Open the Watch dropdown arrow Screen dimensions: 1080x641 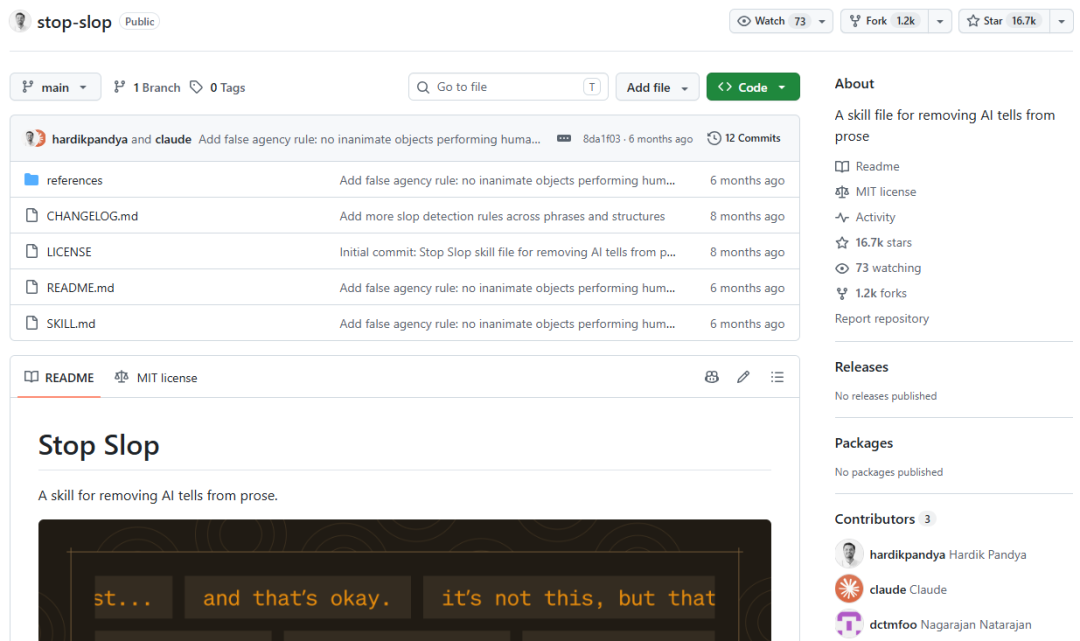click(x=822, y=21)
